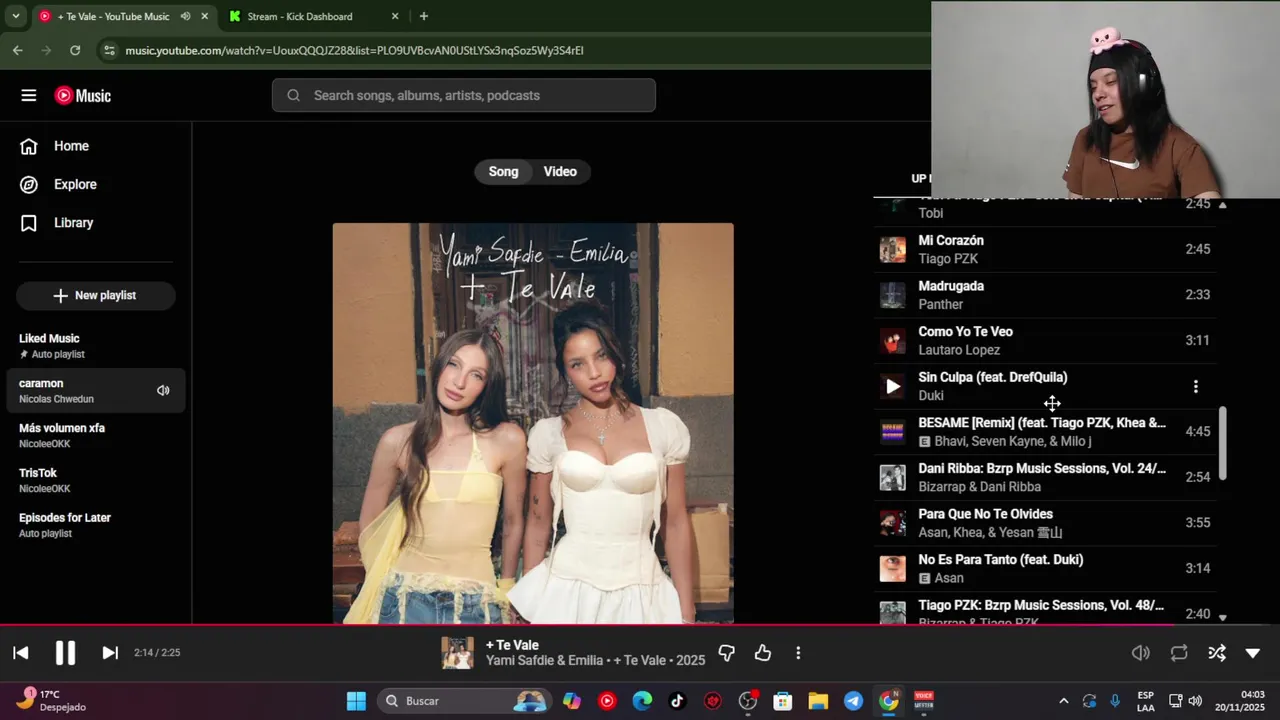Select No Es Para Tanto track
Viewport: 1280px width, 720px height.
tap(1046, 568)
